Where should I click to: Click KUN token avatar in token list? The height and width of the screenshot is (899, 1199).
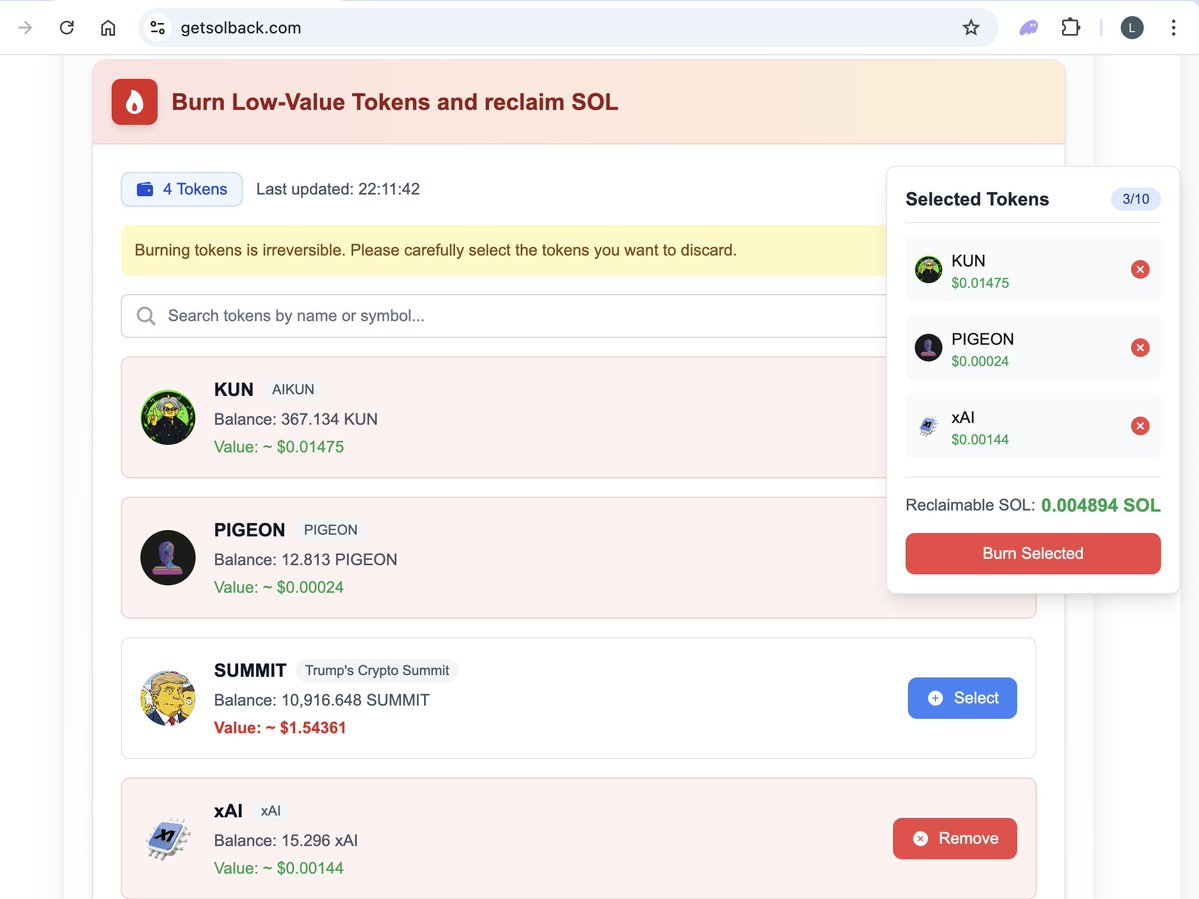click(168, 417)
